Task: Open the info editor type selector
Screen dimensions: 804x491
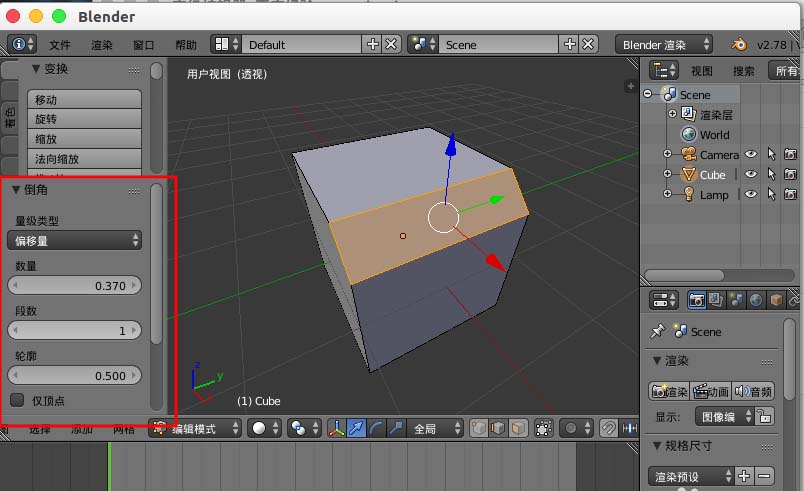Action: tap(23, 45)
